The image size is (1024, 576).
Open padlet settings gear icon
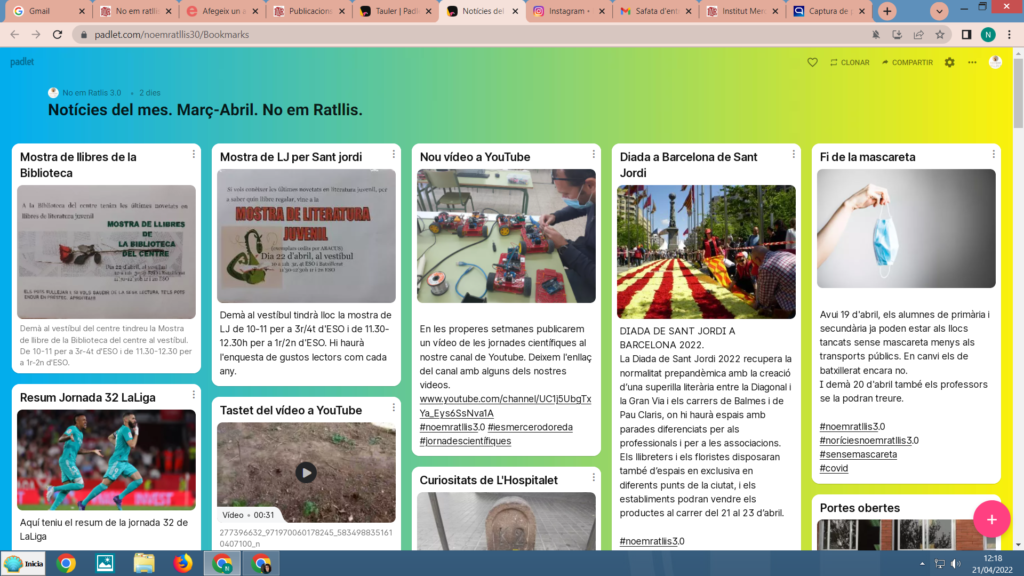tap(949, 62)
